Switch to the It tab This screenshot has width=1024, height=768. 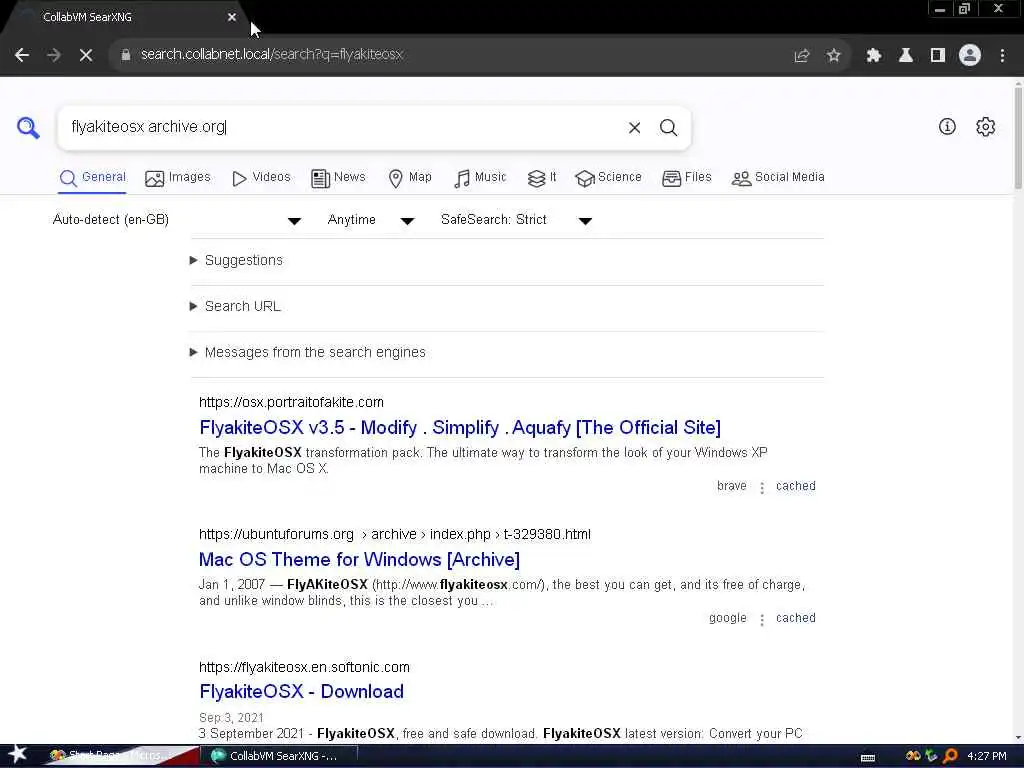pos(542,178)
